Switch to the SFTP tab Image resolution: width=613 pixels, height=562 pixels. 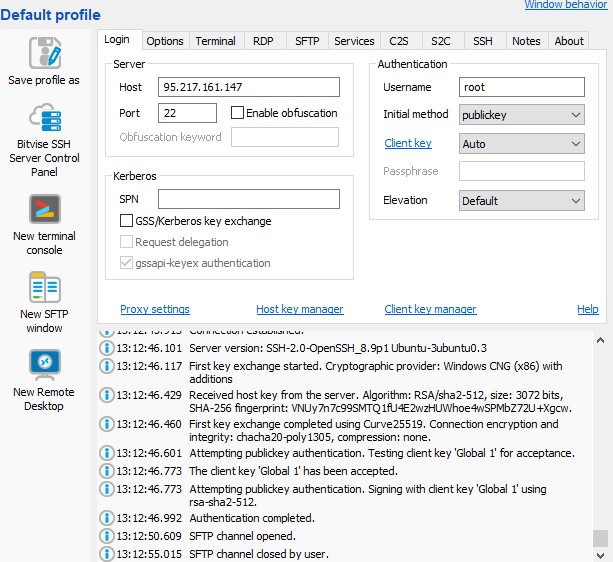click(306, 41)
